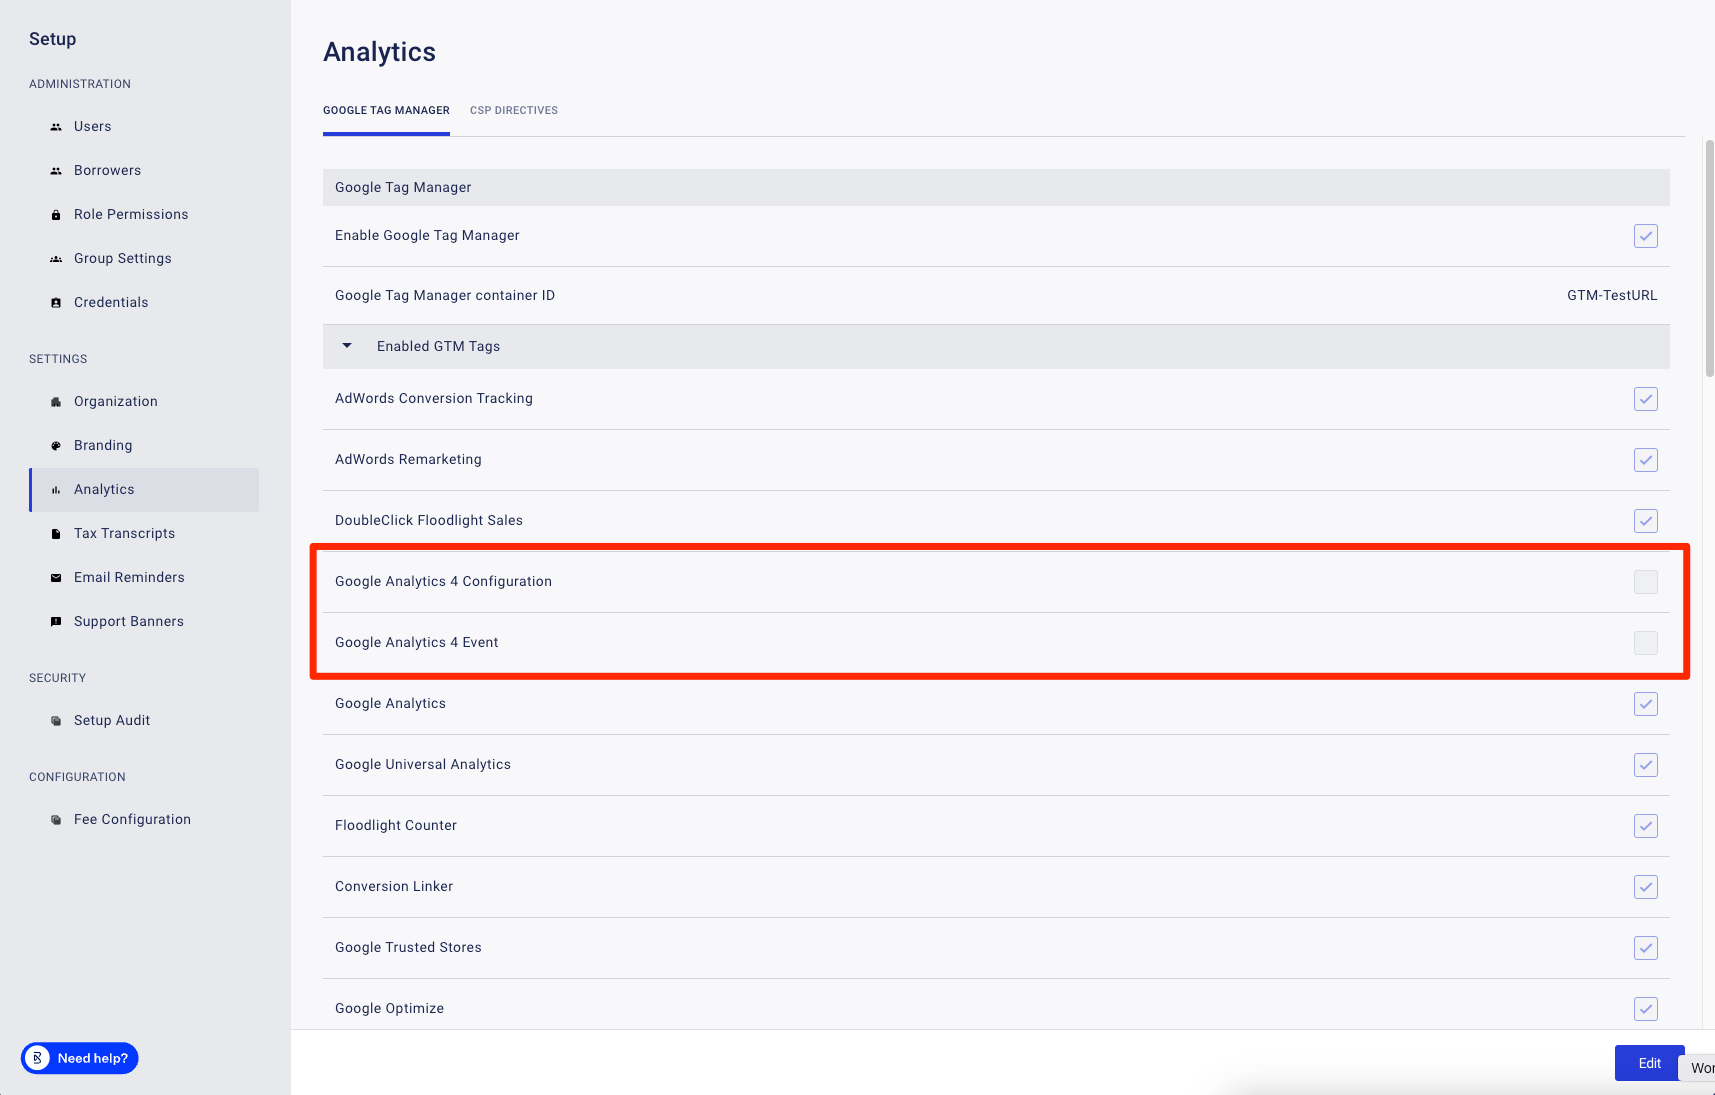Open Tax Transcripts settings
The height and width of the screenshot is (1095, 1715).
(144, 534)
